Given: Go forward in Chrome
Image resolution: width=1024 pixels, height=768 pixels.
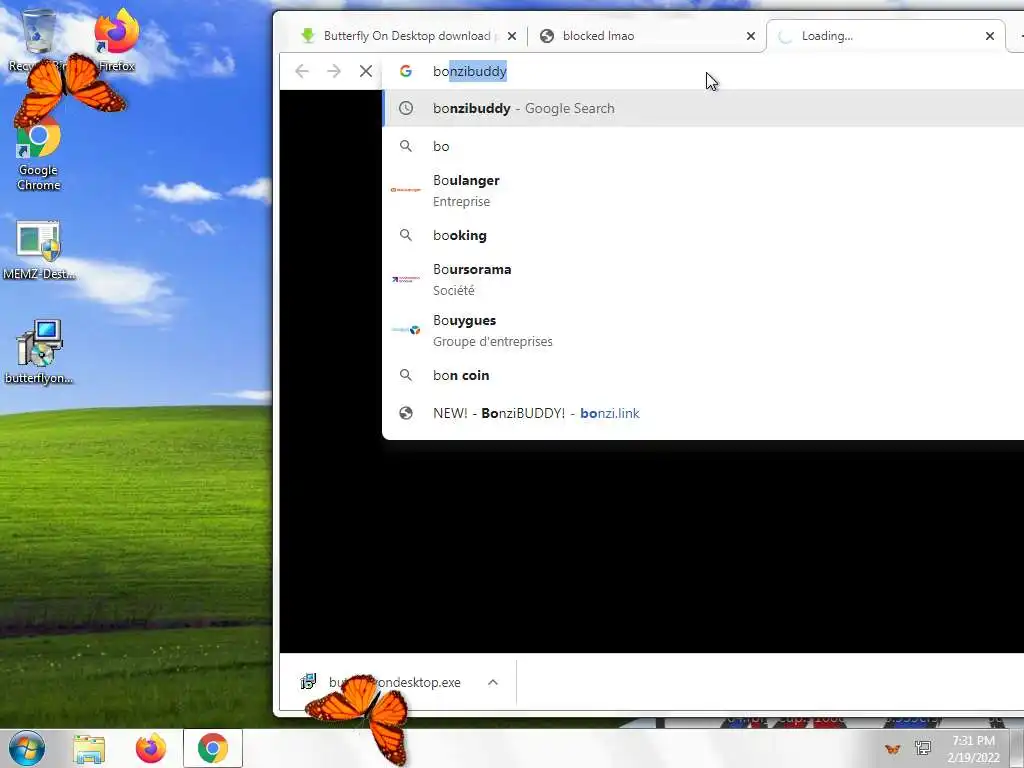Looking at the screenshot, I should (334, 71).
